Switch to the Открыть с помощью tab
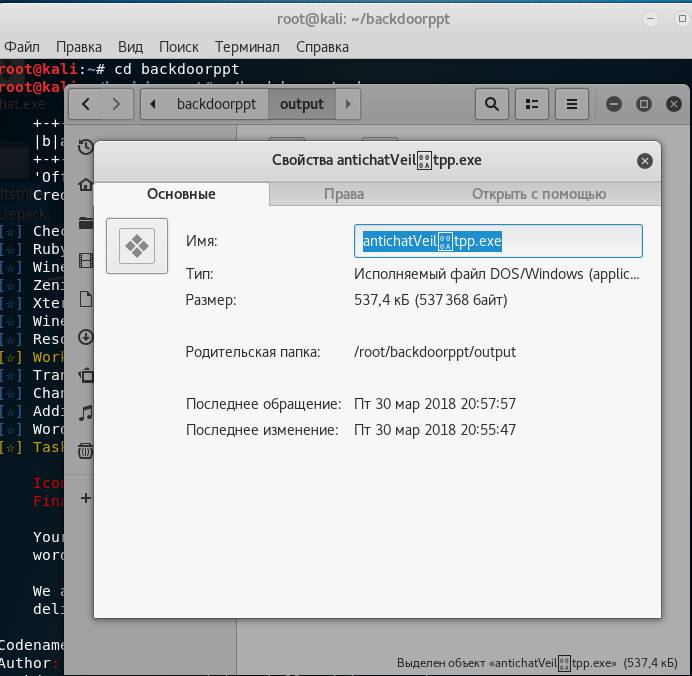692x676 pixels. (538, 194)
